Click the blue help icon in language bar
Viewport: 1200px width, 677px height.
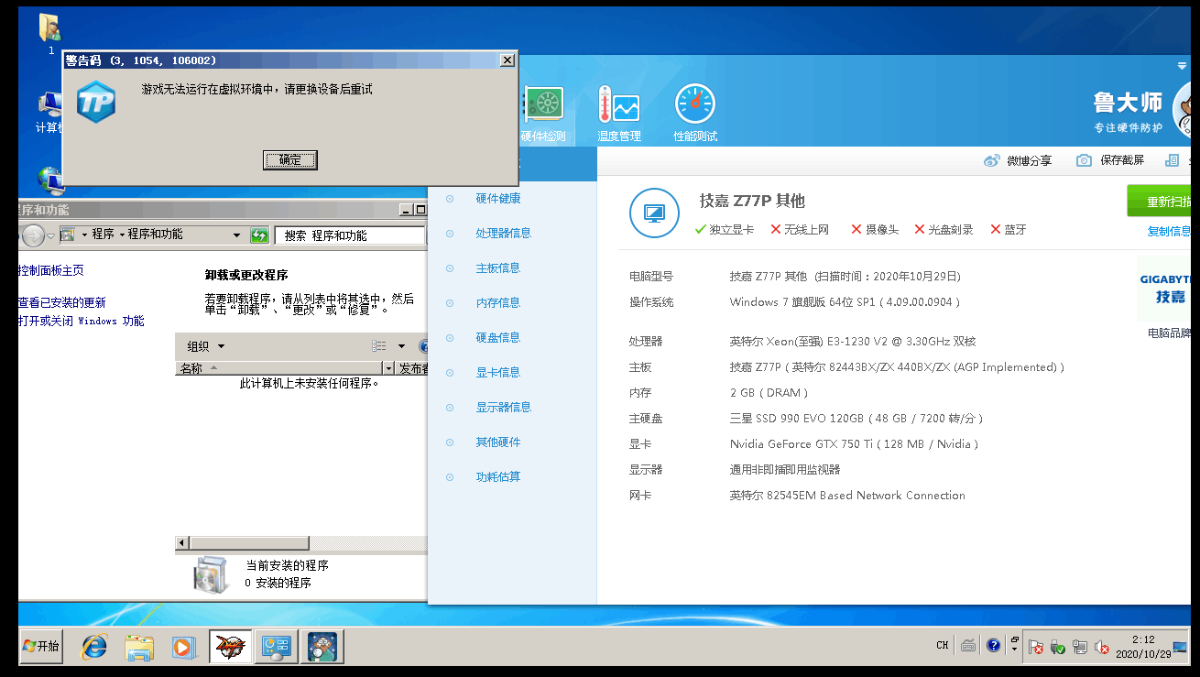tap(993, 646)
